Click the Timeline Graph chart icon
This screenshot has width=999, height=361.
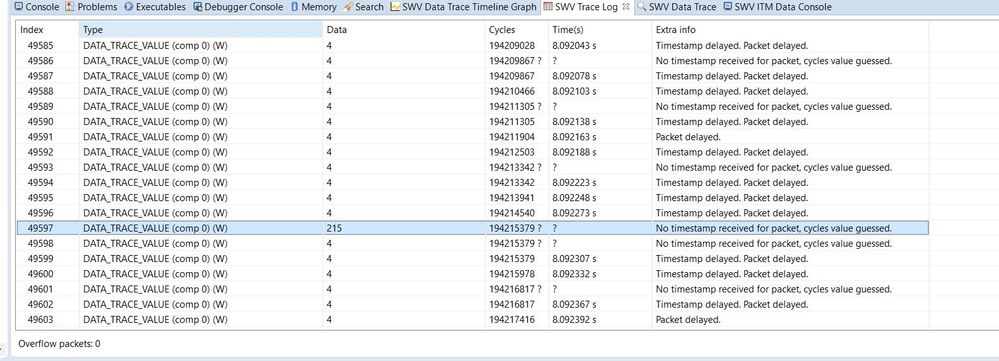click(395, 7)
